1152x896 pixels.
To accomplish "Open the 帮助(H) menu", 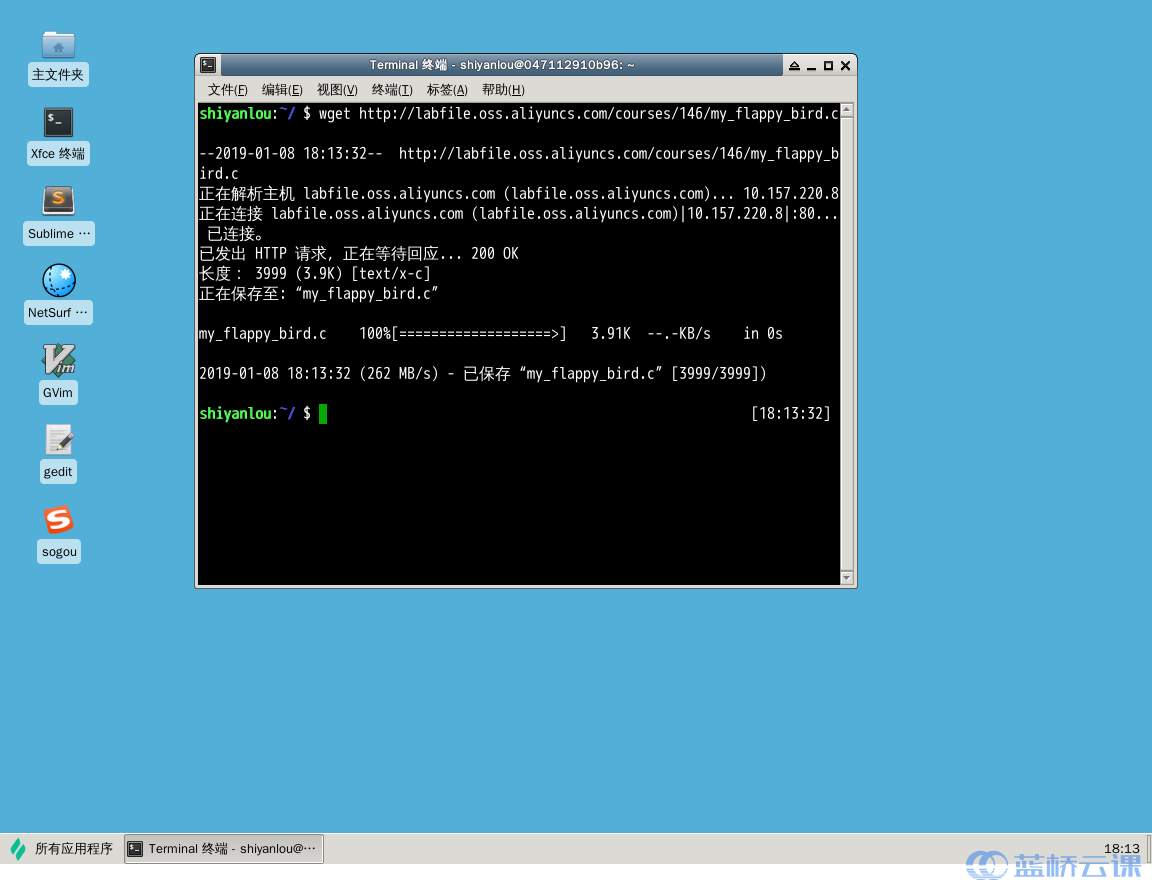I will coord(503,90).
